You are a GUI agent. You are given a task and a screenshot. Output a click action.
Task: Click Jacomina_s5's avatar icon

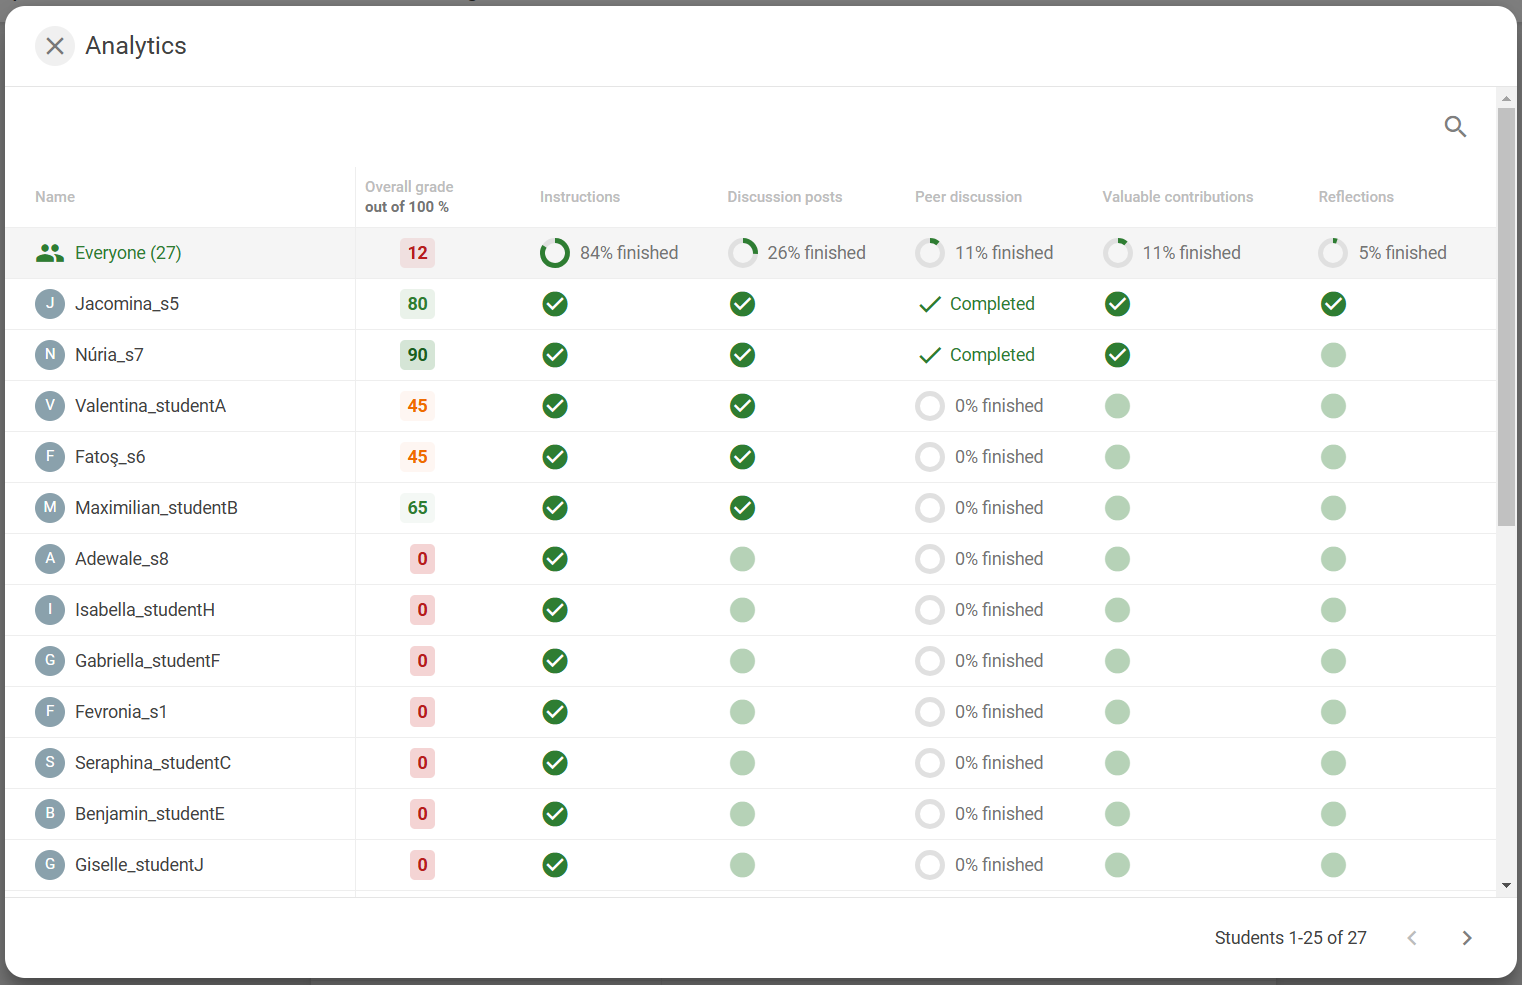point(50,304)
